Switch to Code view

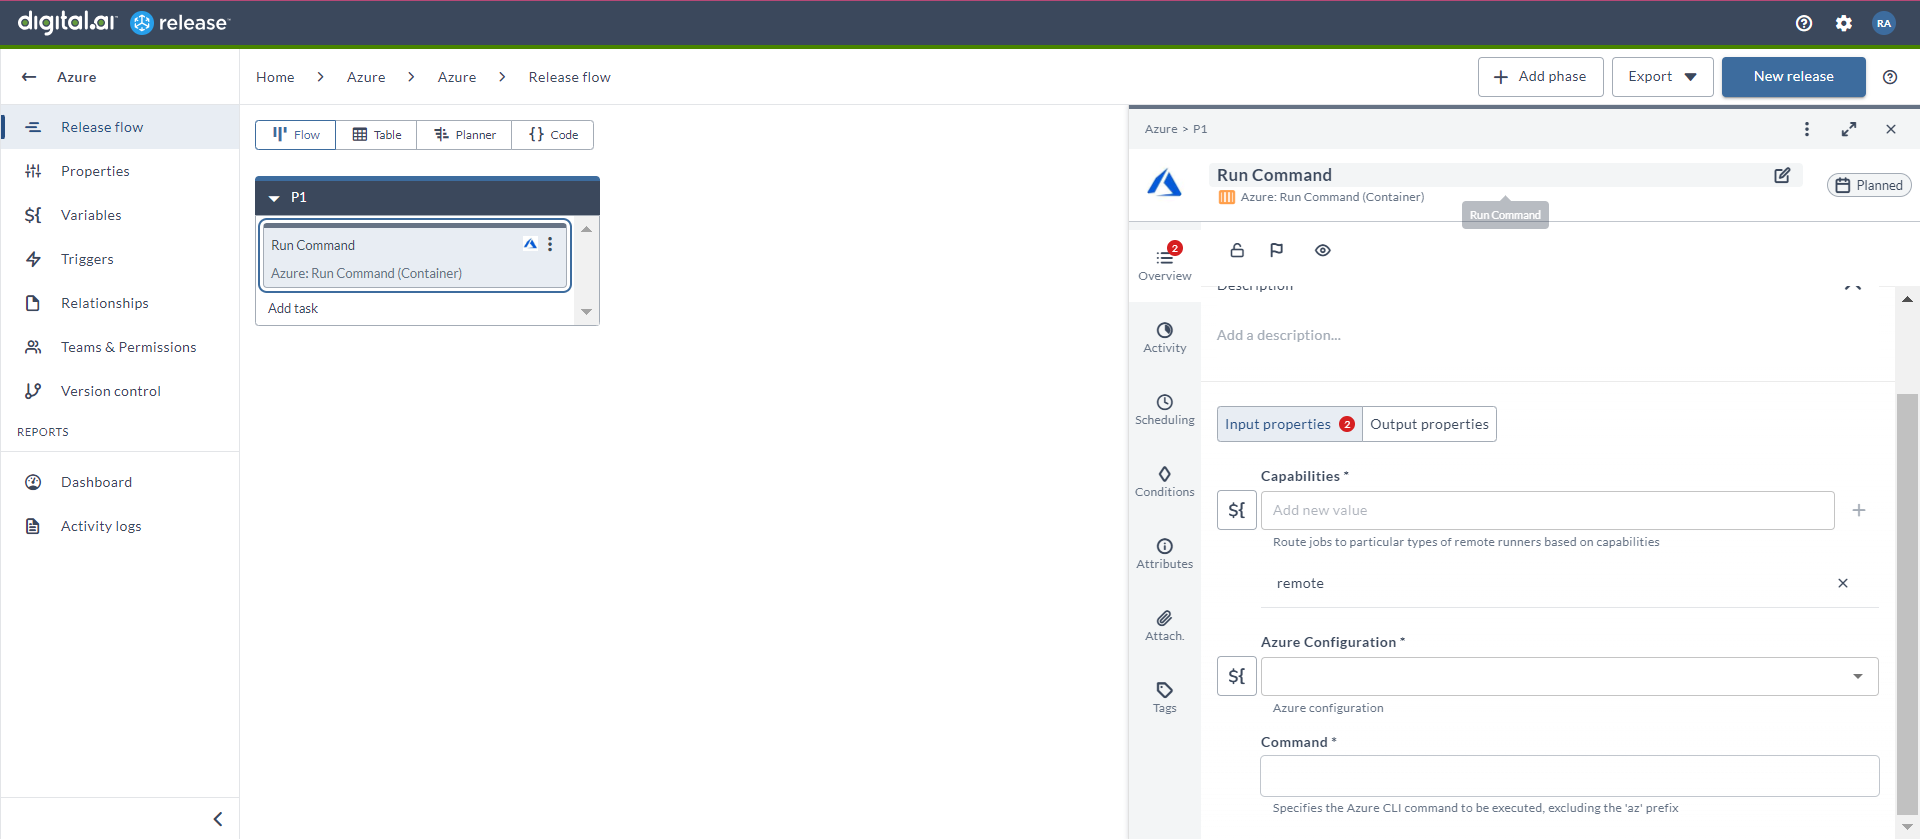coord(553,135)
